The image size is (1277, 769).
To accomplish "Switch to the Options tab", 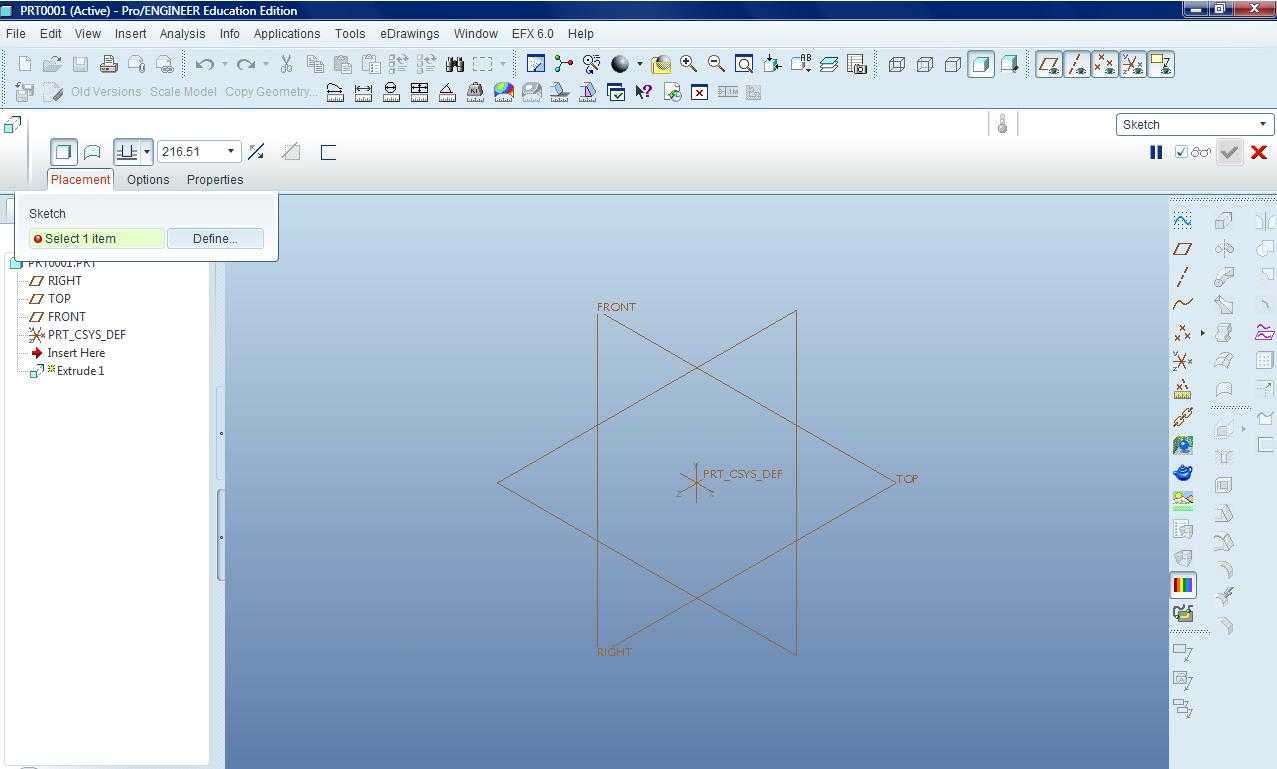I will [148, 180].
